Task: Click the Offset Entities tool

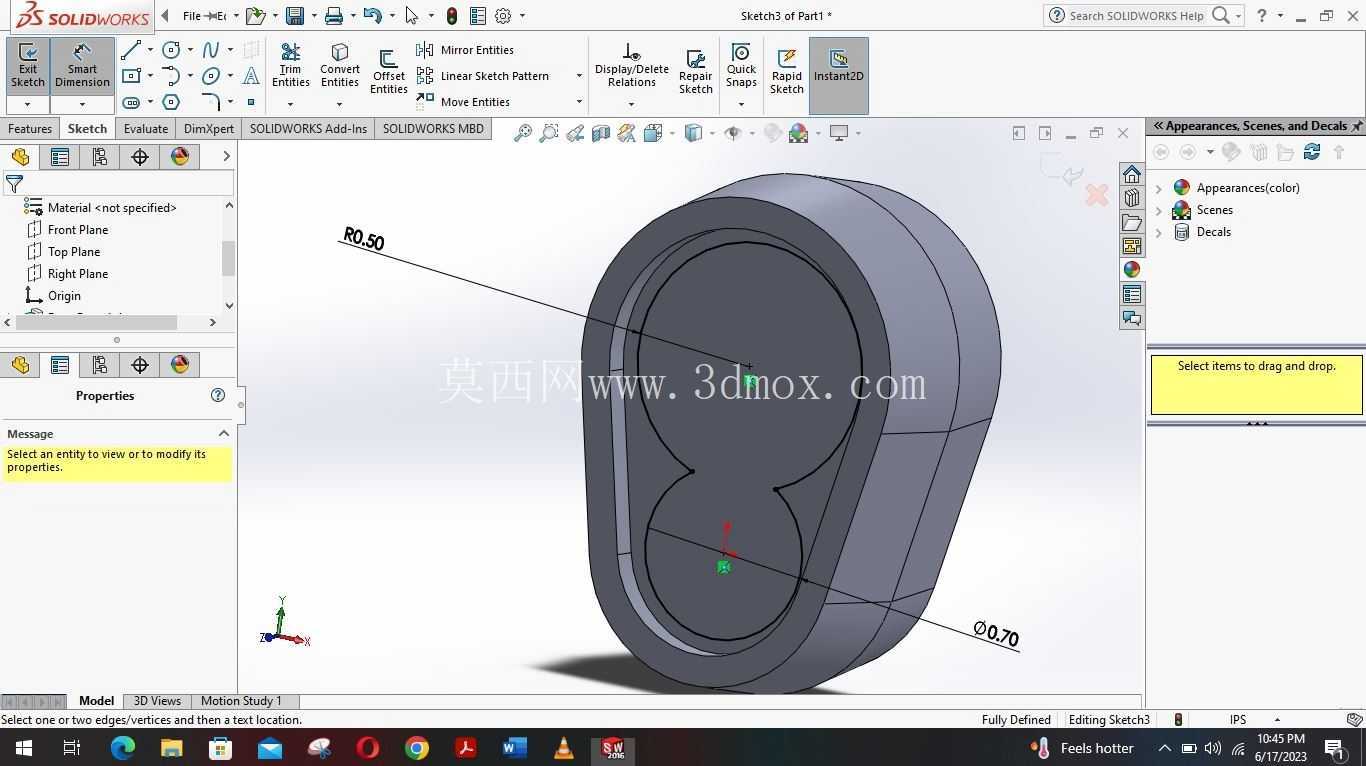Action: point(388,72)
